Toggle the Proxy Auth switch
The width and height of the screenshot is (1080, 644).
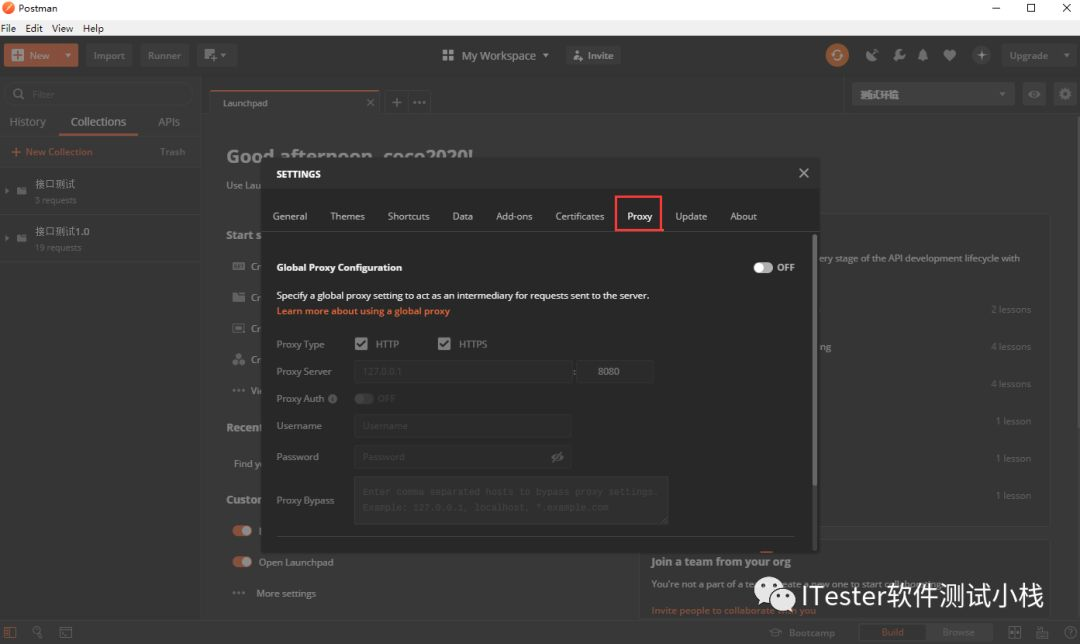[364, 399]
